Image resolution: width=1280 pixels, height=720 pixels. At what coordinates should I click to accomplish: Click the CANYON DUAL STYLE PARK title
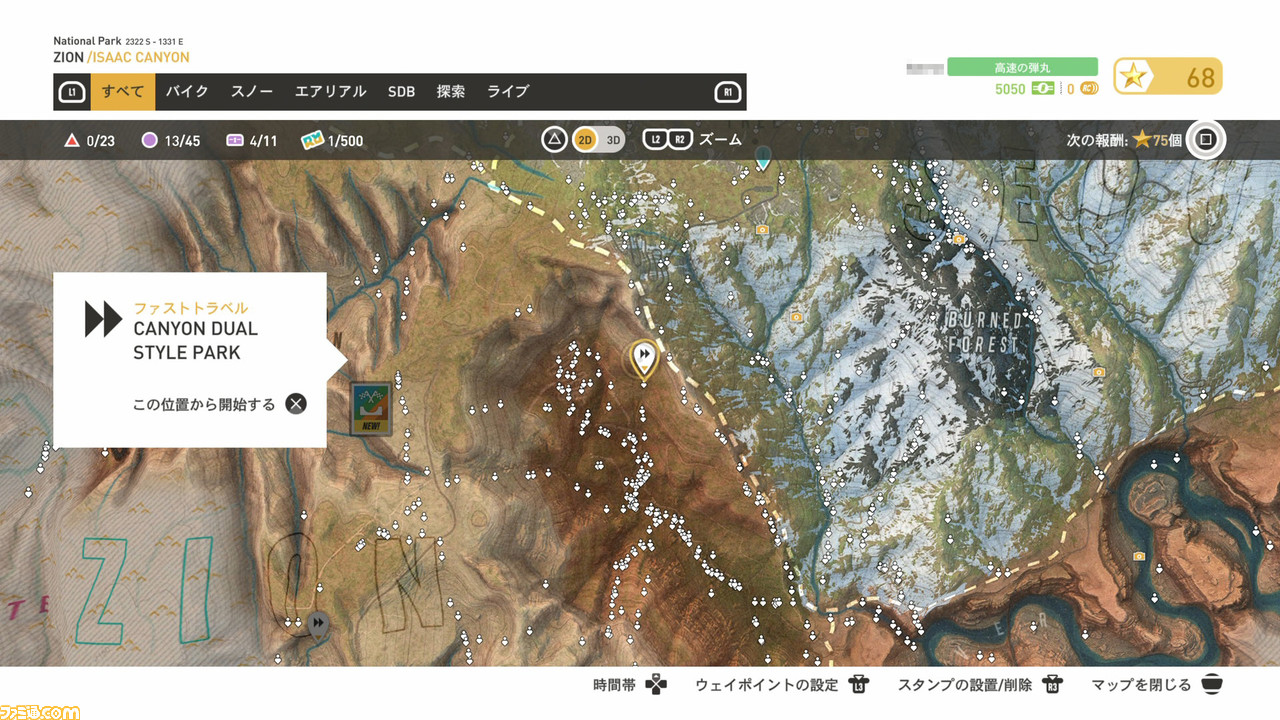click(x=195, y=341)
